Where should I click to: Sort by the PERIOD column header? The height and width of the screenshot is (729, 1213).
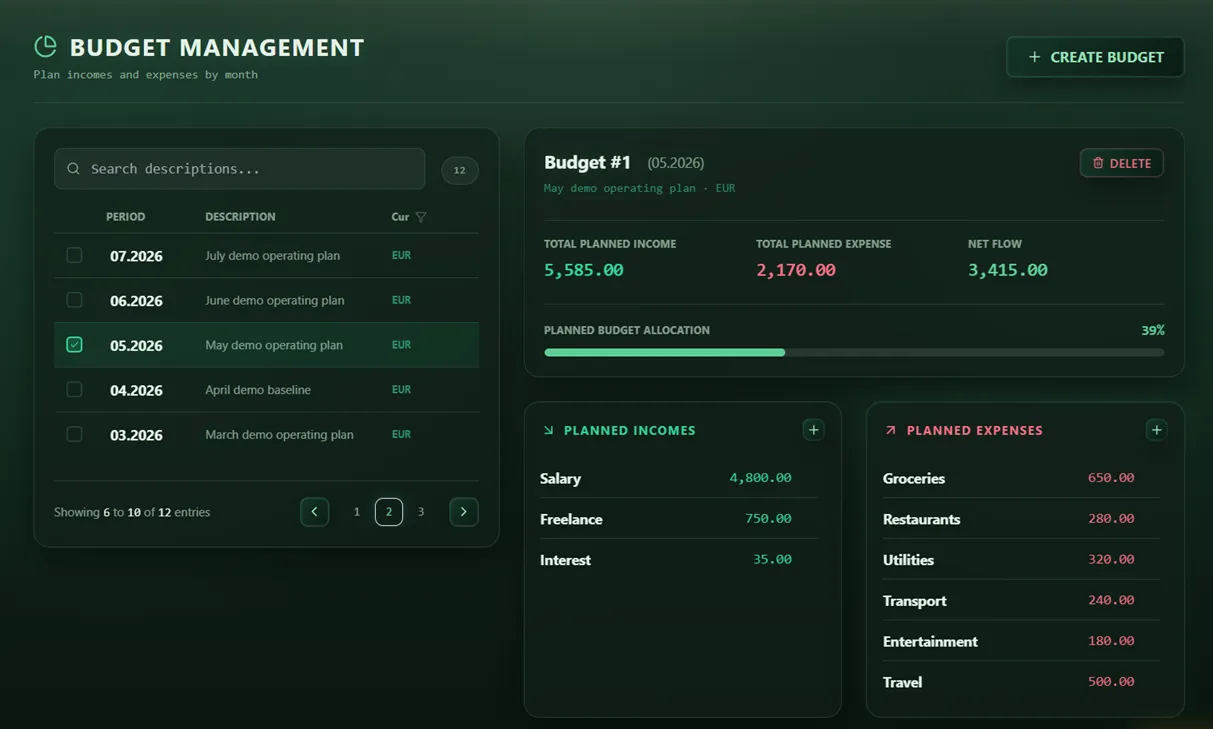126,217
